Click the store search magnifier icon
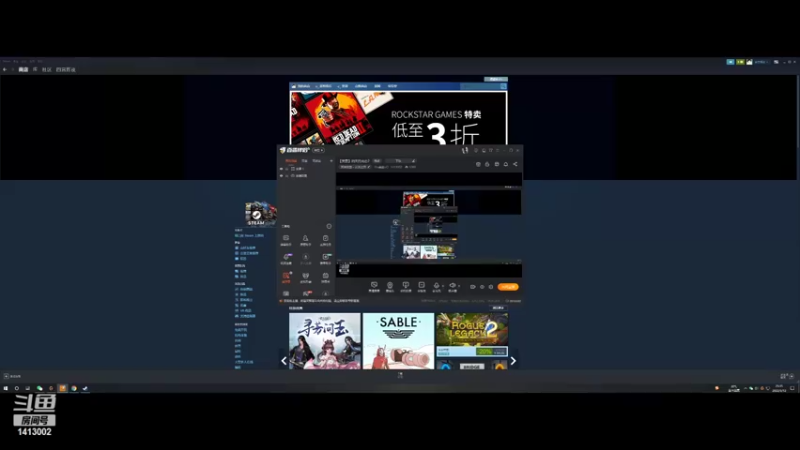Screen dimensions: 800x450 [503, 86]
